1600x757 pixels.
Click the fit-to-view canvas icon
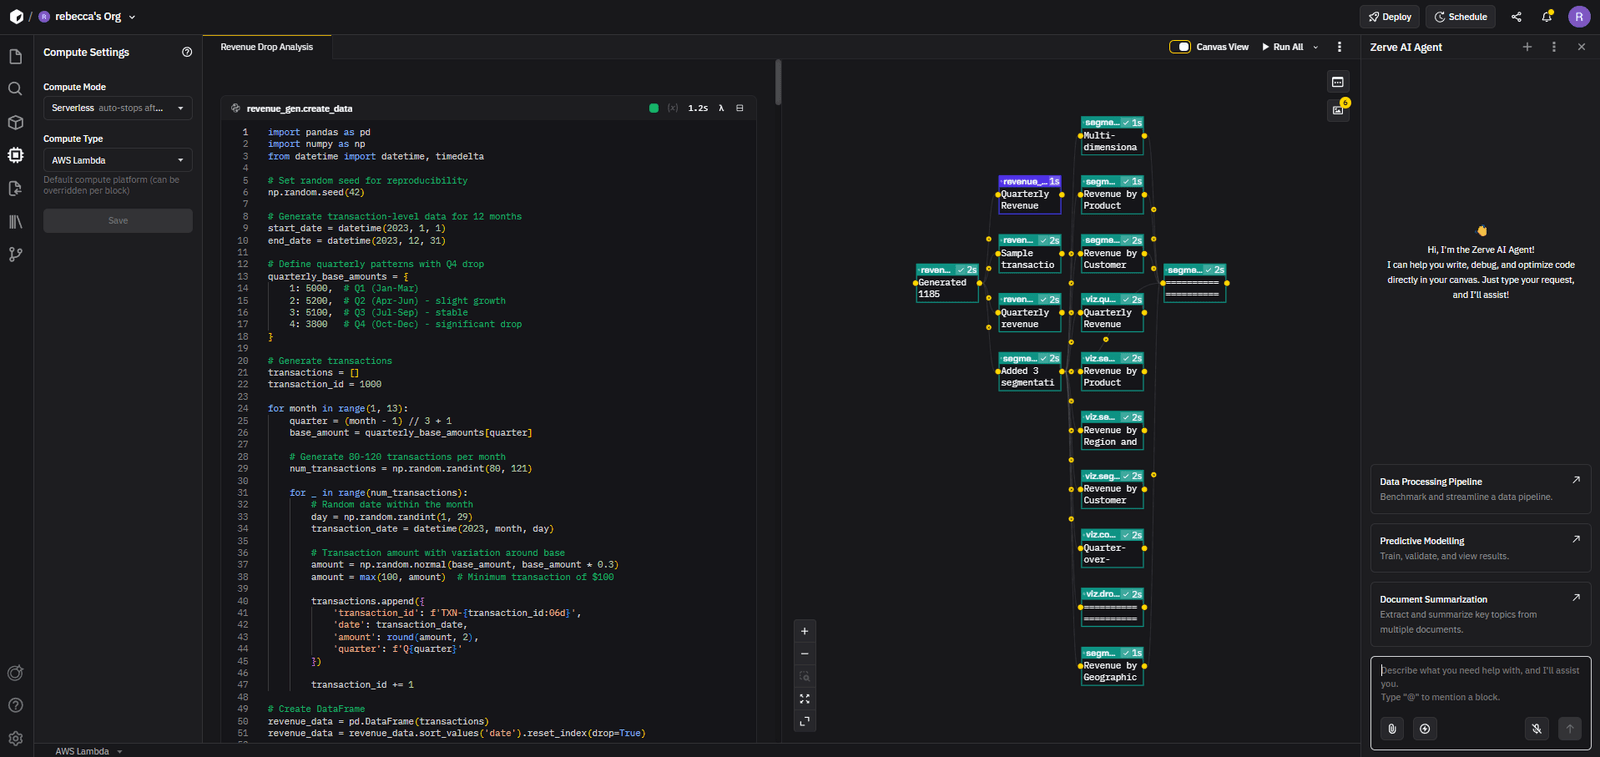coord(805,699)
